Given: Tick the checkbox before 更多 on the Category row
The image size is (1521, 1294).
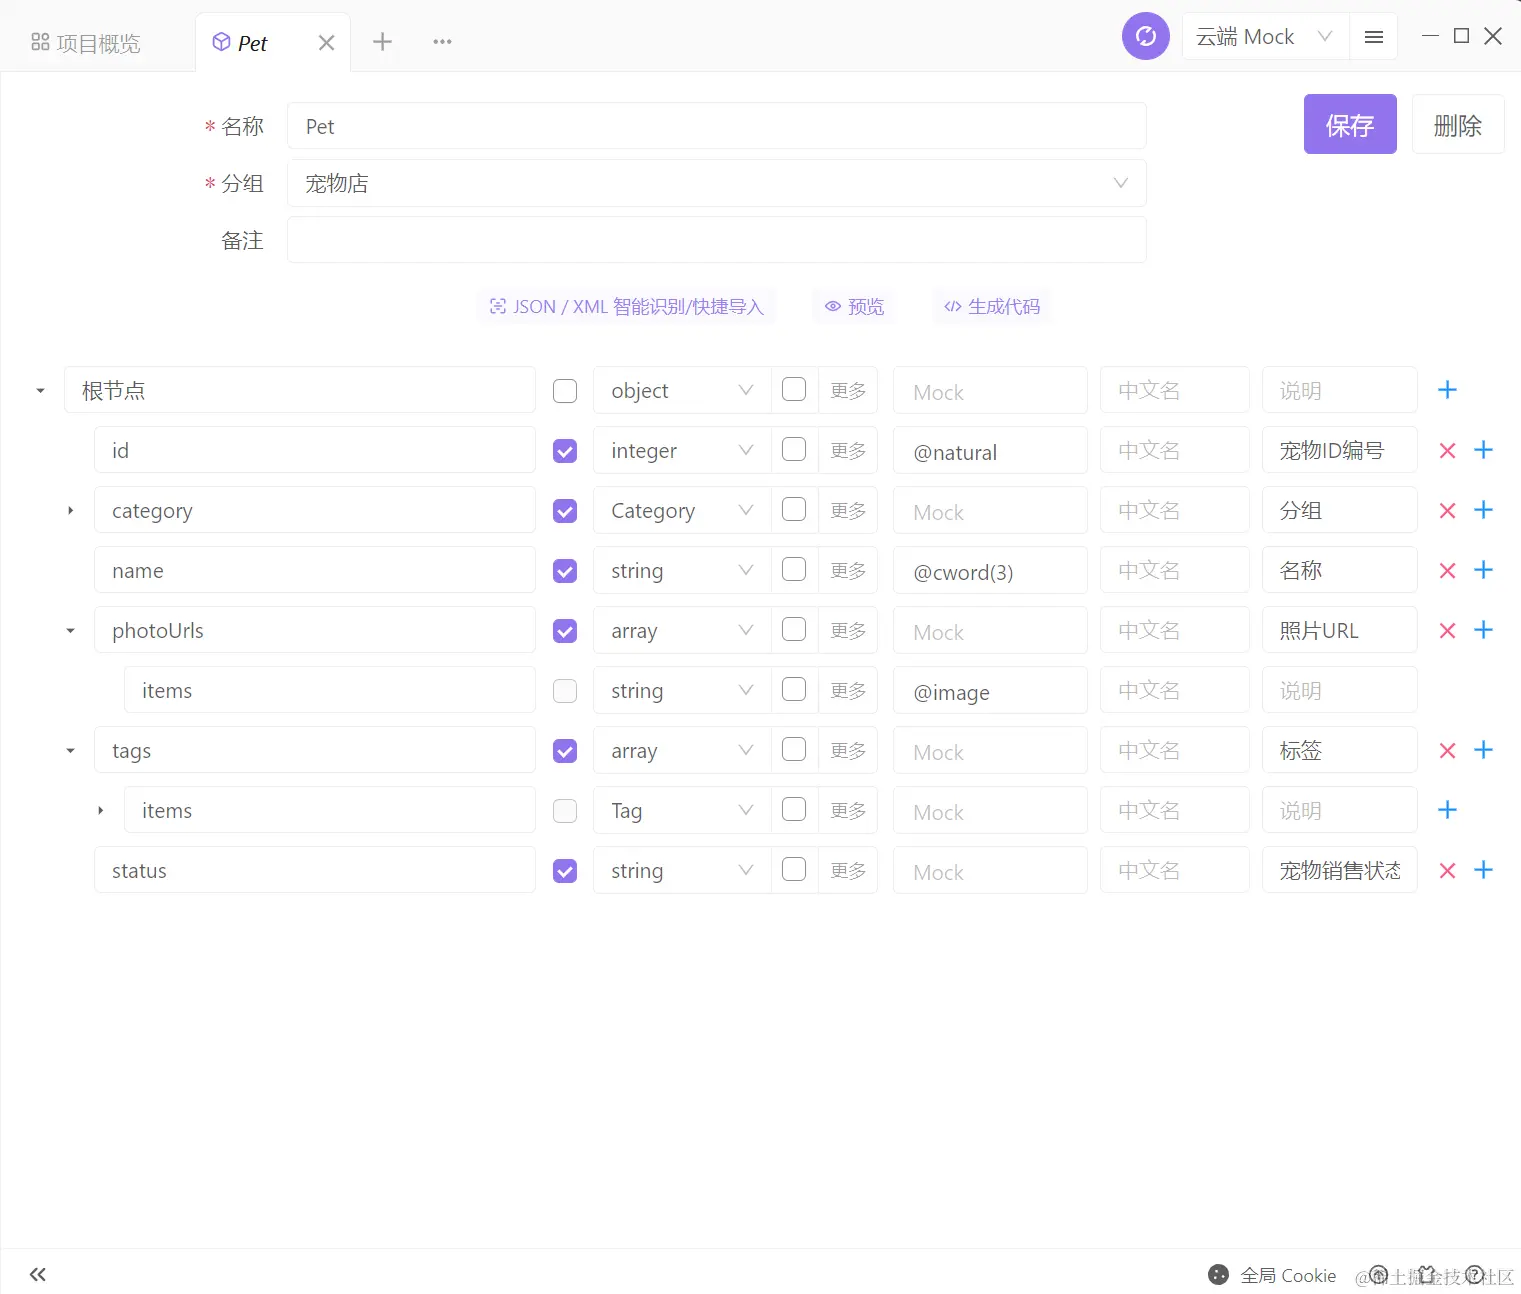Looking at the screenshot, I should tap(794, 509).
